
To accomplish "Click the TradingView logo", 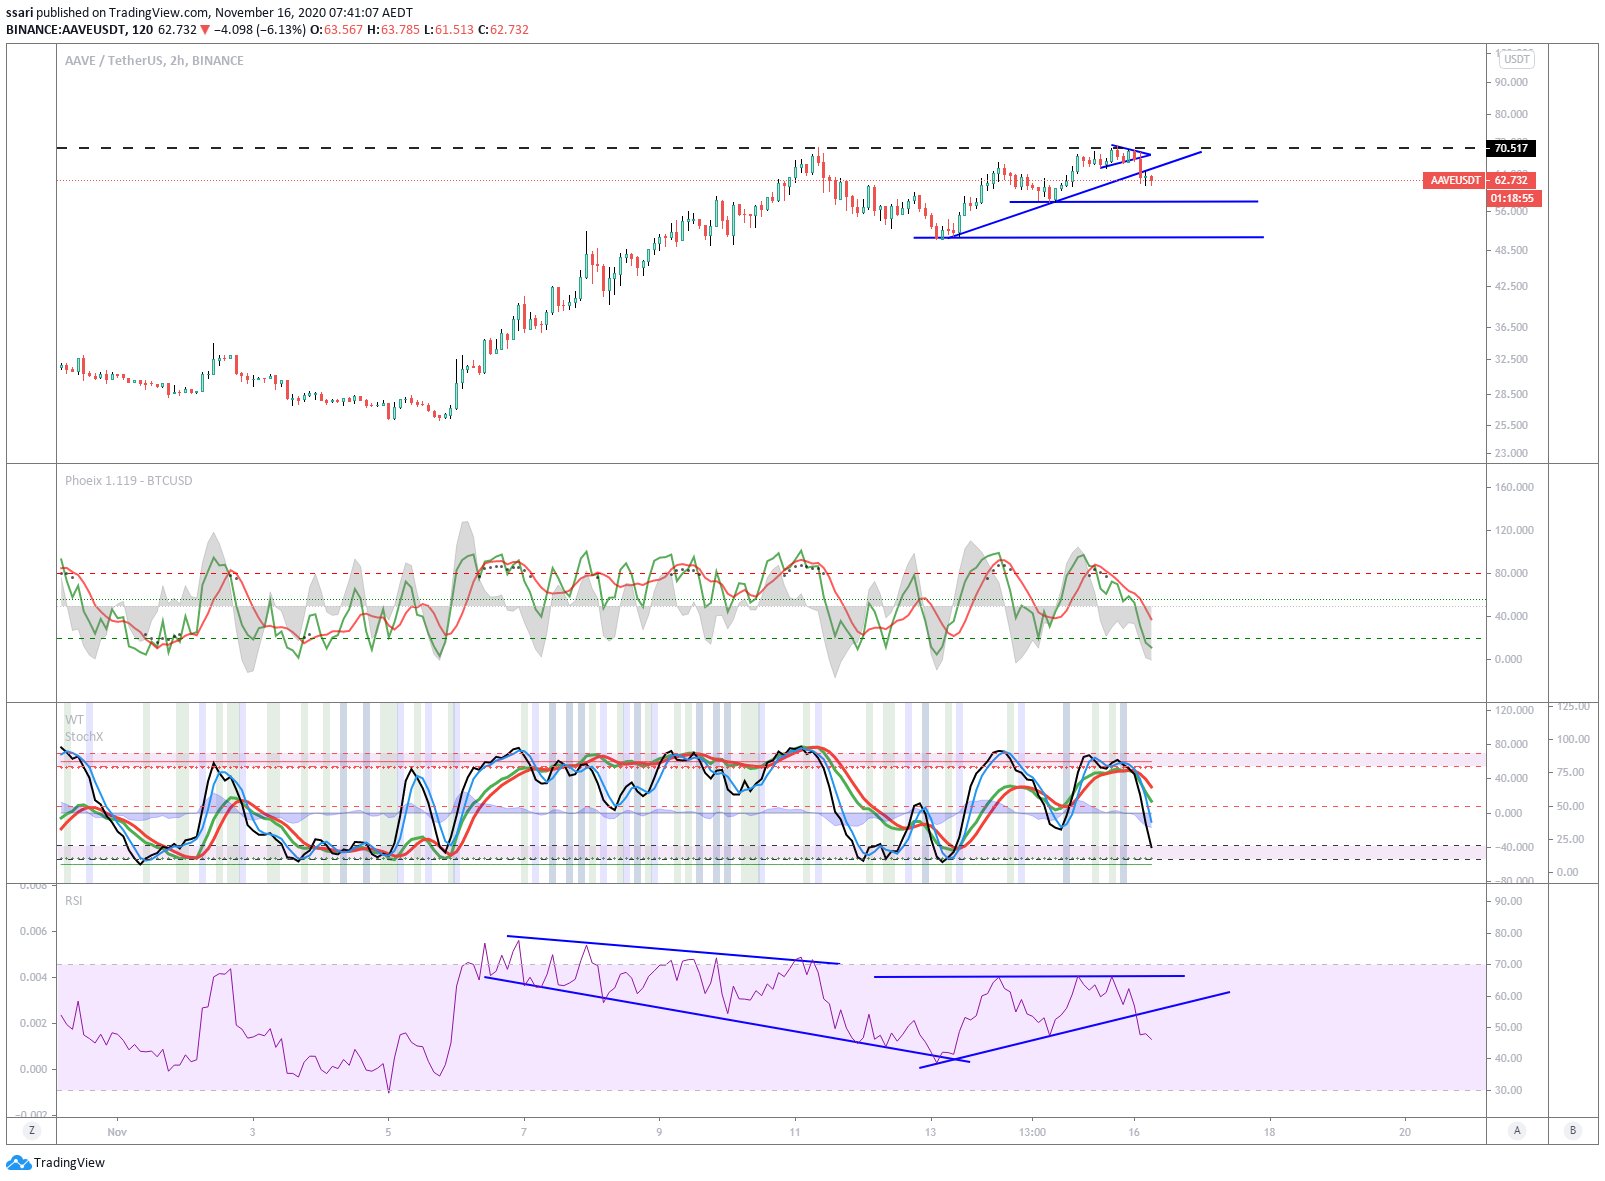I will tap(55, 1162).
